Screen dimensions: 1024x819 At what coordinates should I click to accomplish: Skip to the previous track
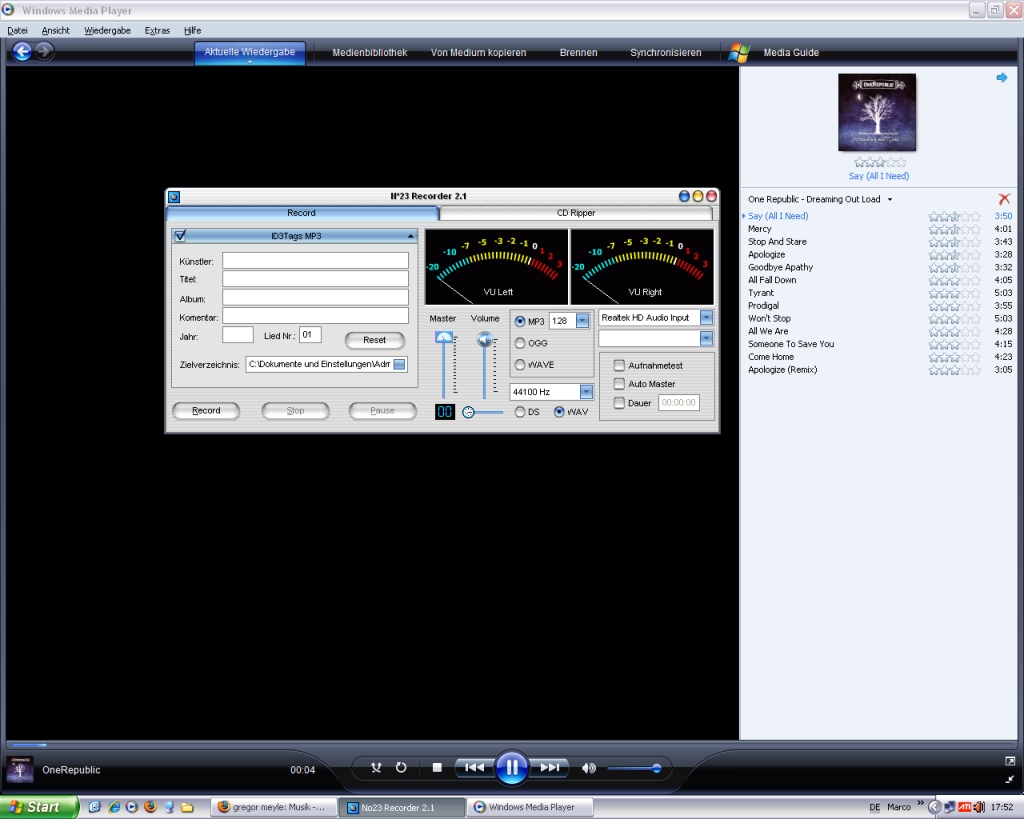click(x=475, y=767)
